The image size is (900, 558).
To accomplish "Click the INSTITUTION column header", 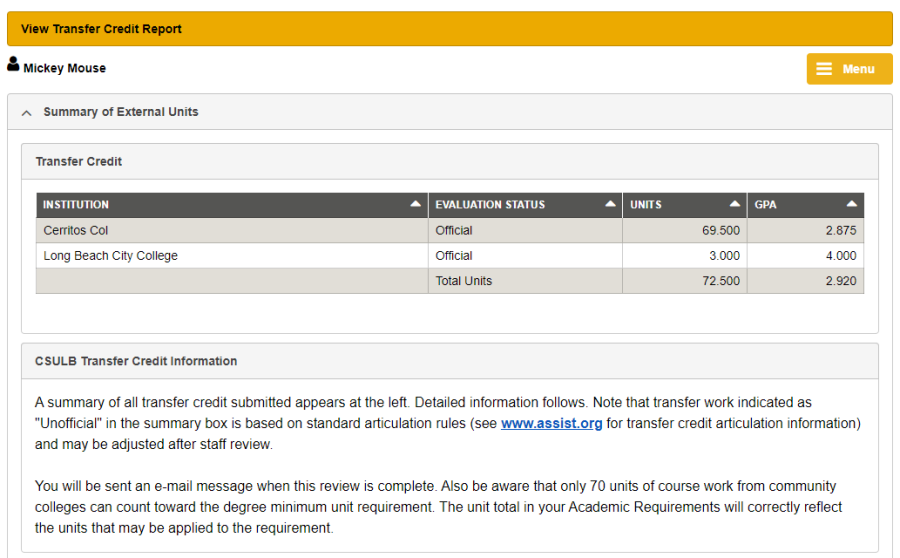I will (x=232, y=205).
